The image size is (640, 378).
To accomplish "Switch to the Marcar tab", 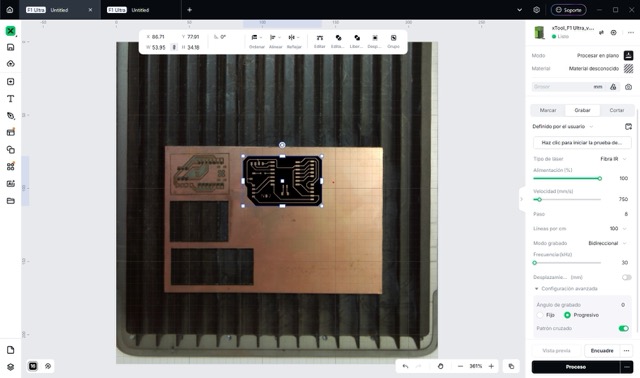I will 548,110.
